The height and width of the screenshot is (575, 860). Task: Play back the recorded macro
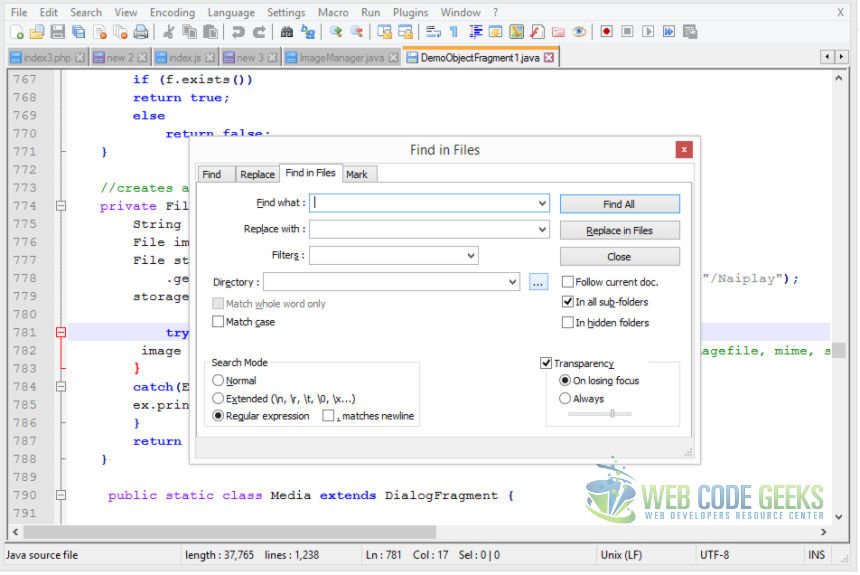(648, 32)
